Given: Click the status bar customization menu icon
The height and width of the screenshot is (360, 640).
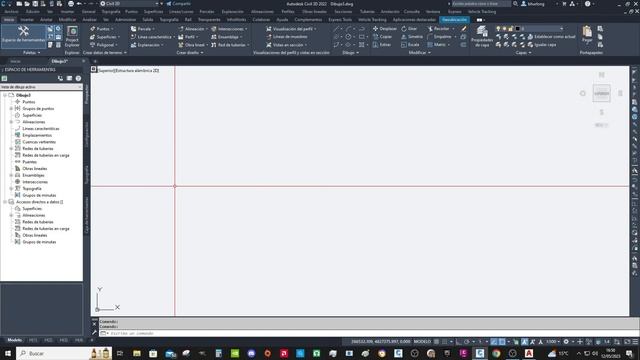Looking at the screenshot, I should (x=635, y=342).
